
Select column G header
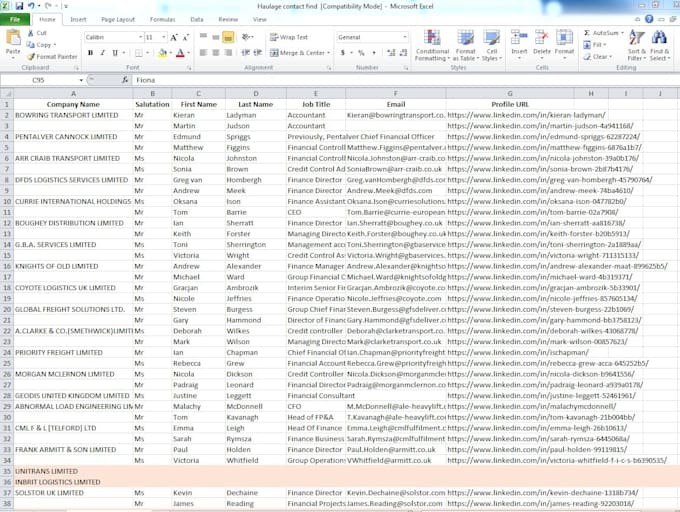click(510, 94)
